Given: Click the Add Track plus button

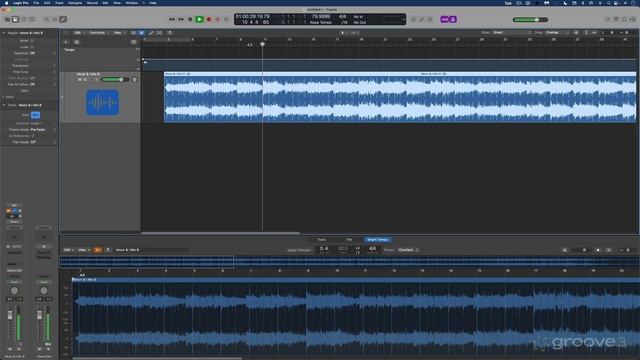Looking at the screenshot, I should point(66,42).
